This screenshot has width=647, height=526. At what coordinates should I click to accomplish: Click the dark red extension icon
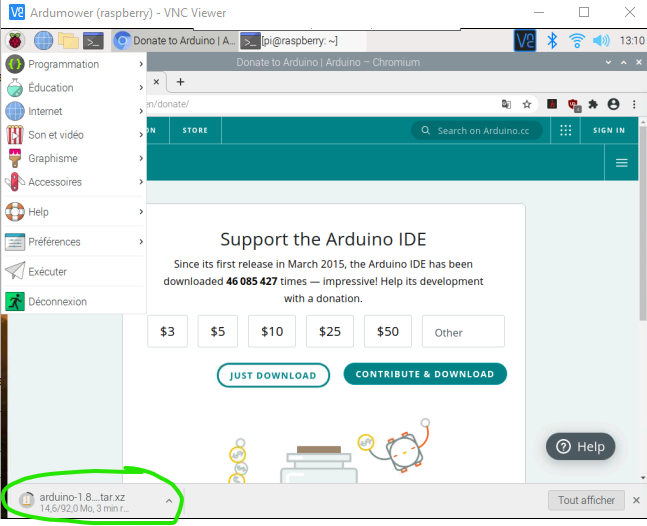pos(552,104)
